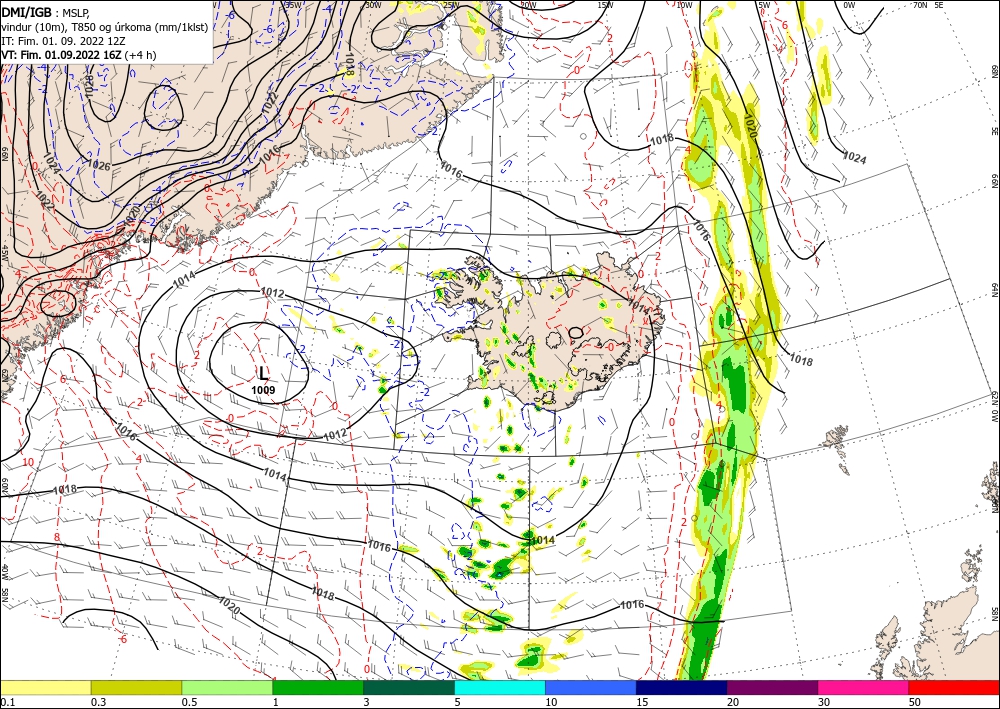Click the olive 0.3–0.5 legend swatch

[136, 688]
